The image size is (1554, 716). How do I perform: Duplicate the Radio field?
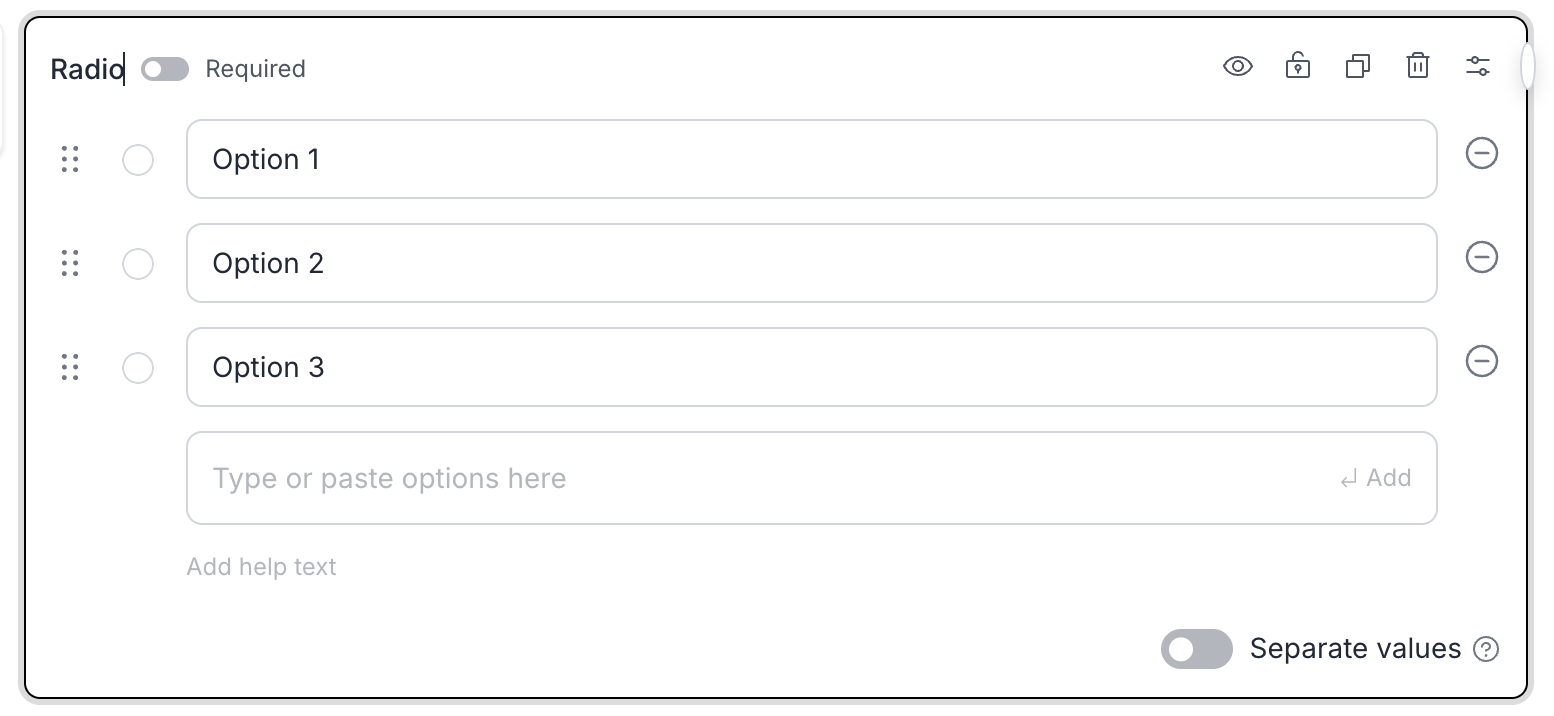tap(1358, 67)
